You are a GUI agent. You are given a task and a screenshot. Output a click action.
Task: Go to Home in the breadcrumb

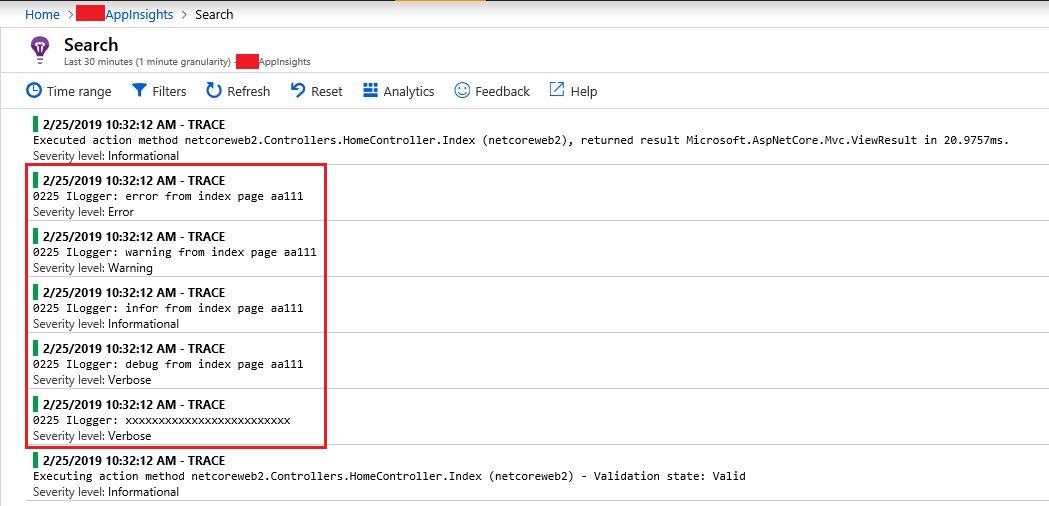coord(42,14)
